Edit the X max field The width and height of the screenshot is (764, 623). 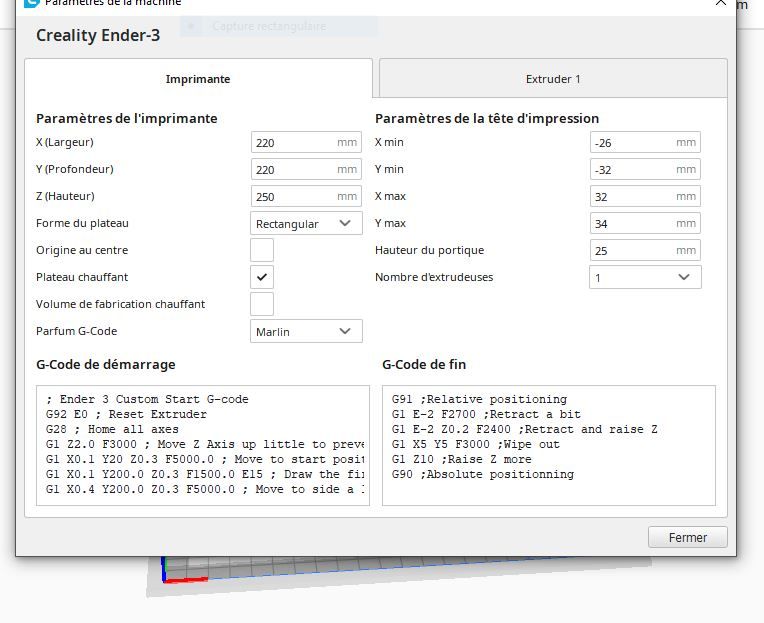[645, 196]
